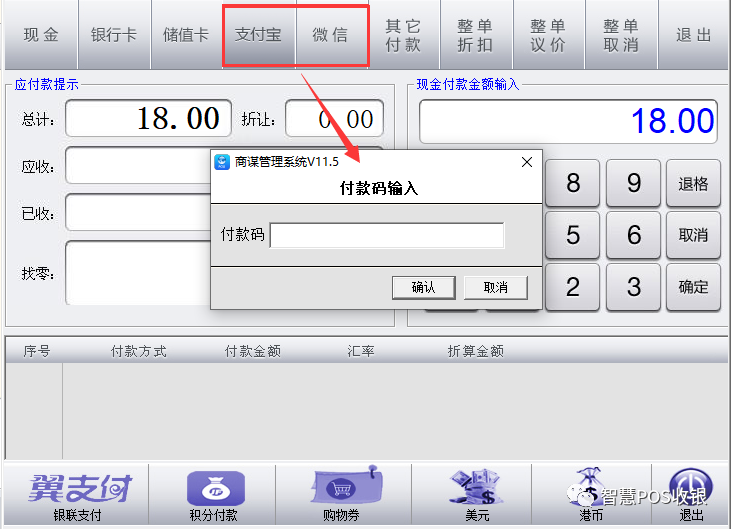The image size is (731, 529).
Task: Confirm payment code with 确认
Action: 423,287
